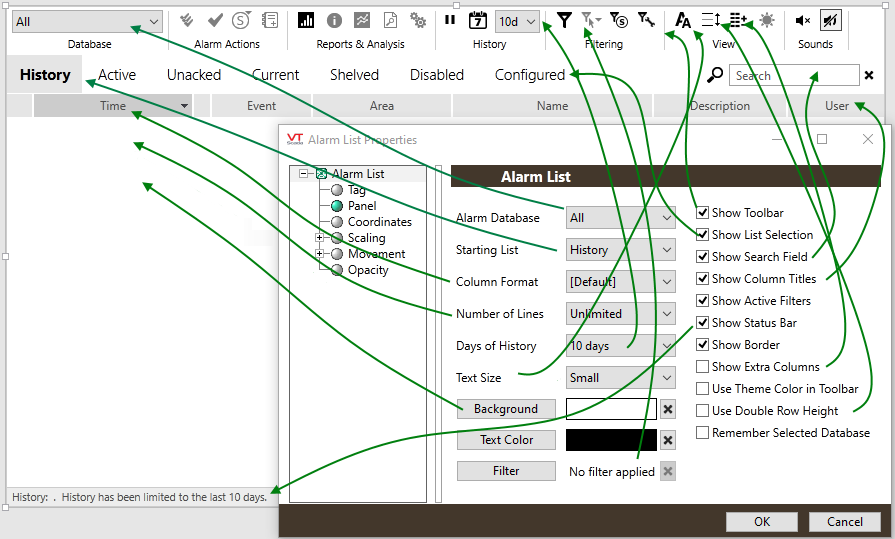The height and width of the screenshot is (539, 895).
Task: Click the acknowledge alarm checkmark icon
Action: click(x=214, y=20)
